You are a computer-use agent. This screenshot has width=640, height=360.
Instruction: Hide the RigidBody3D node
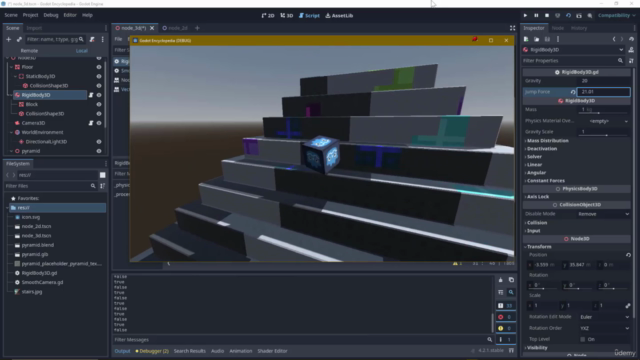99,95
